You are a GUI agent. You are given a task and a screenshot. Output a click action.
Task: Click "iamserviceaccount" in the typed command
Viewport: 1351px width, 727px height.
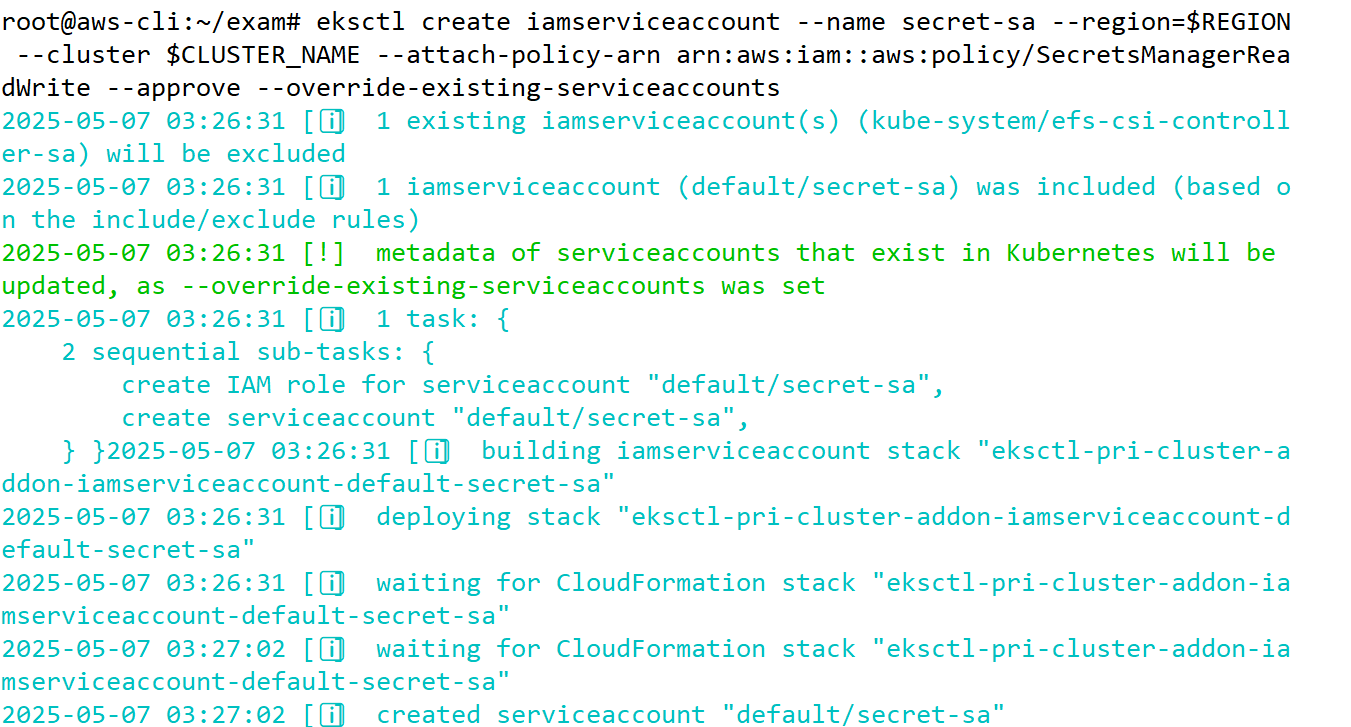(x=654, y=22)
